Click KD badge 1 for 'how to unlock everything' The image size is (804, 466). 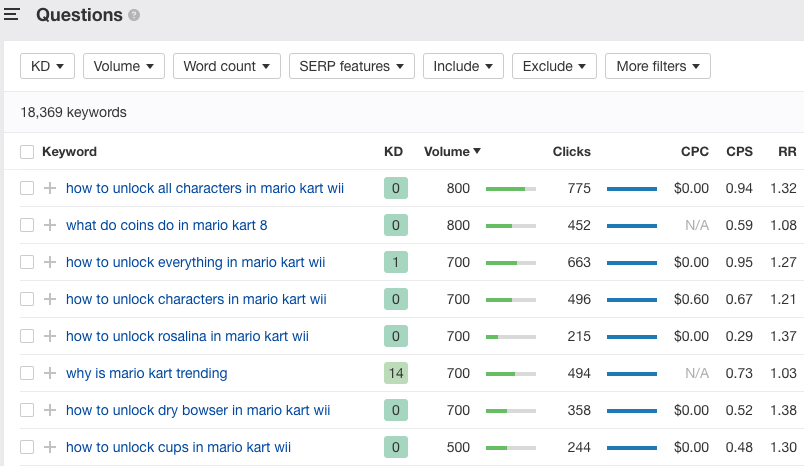click(x=396, y=262)
